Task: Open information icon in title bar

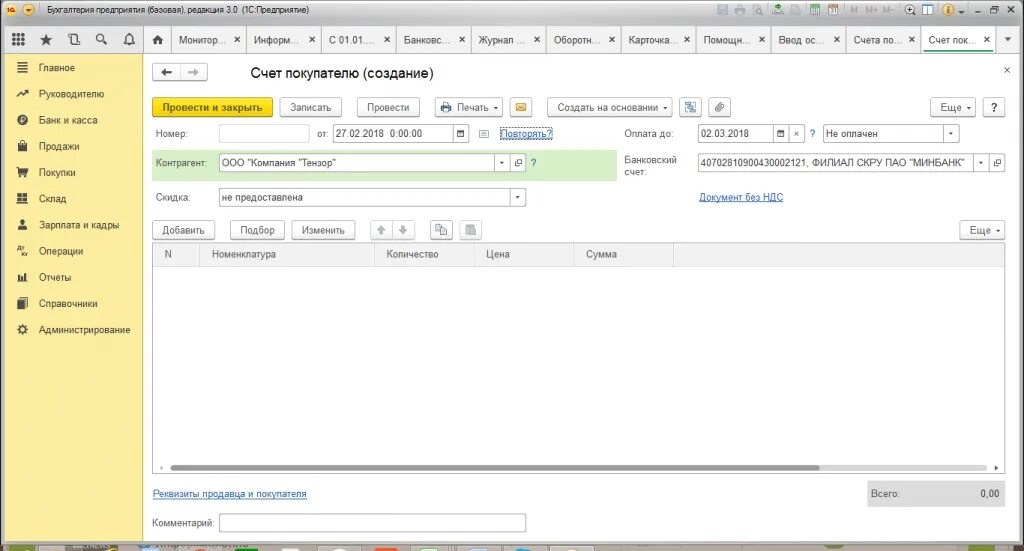Action: tap(948, 10)
